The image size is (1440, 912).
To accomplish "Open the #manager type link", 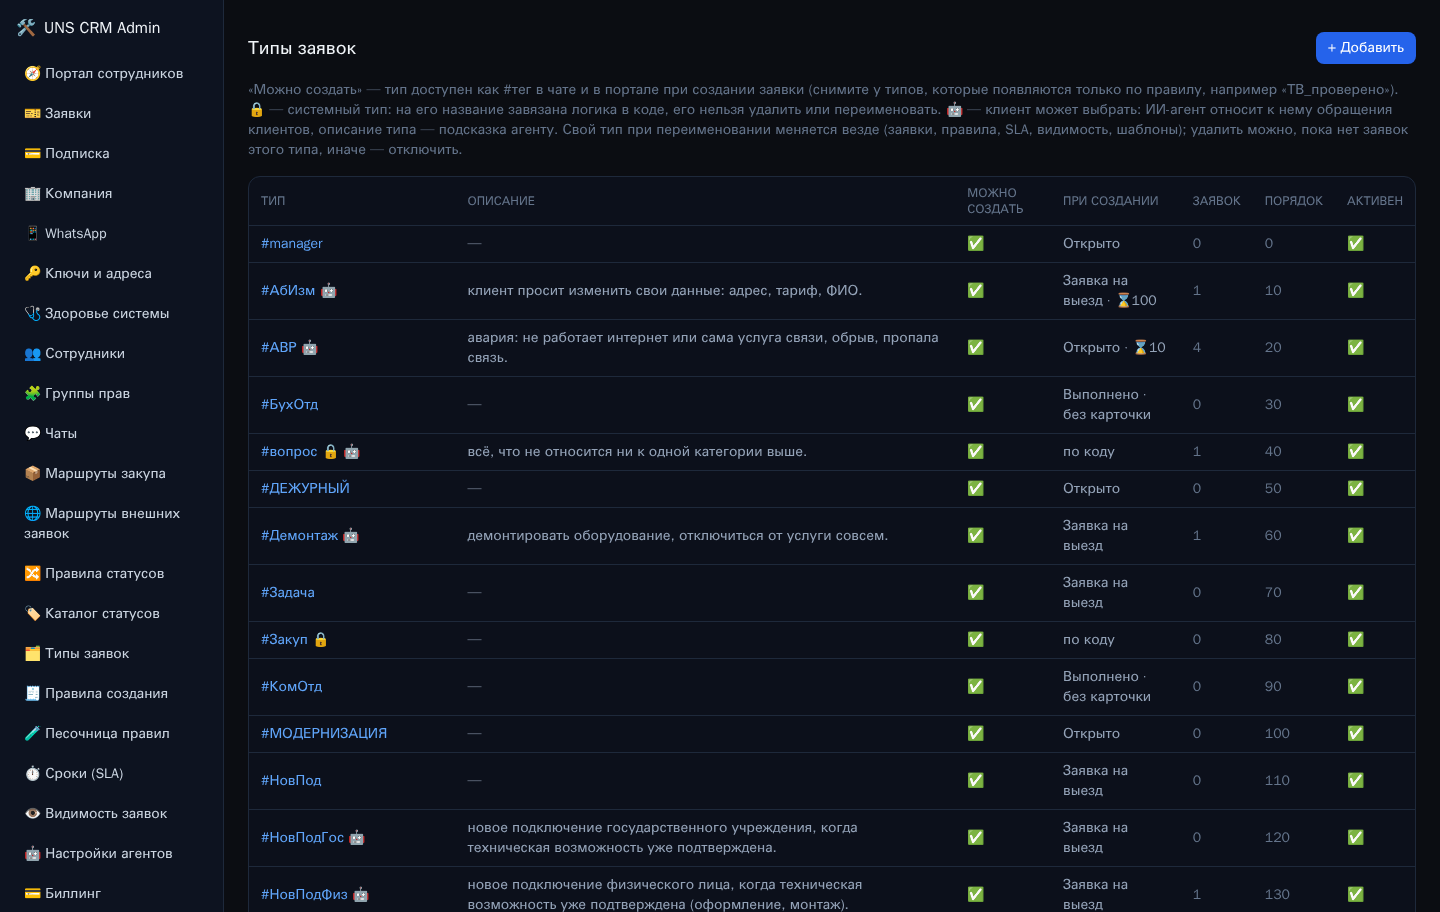I will 292,243.
